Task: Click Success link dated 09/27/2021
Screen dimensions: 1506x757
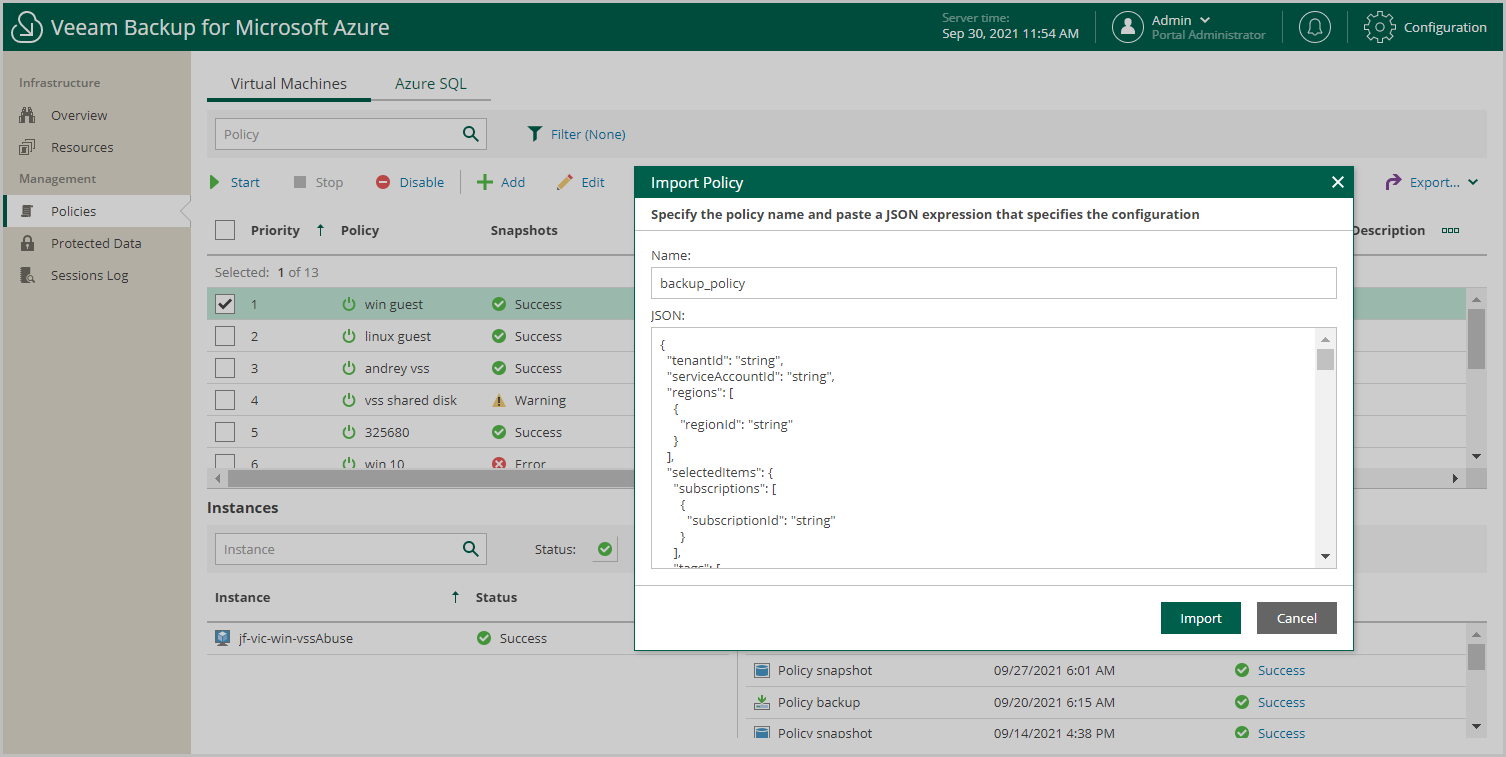Action: point(1281,670)
